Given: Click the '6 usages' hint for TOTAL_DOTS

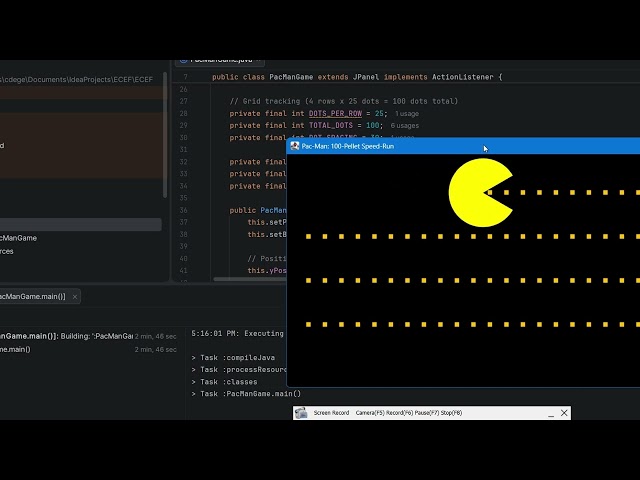Looking at the screenshot, I should coord(404,126).
